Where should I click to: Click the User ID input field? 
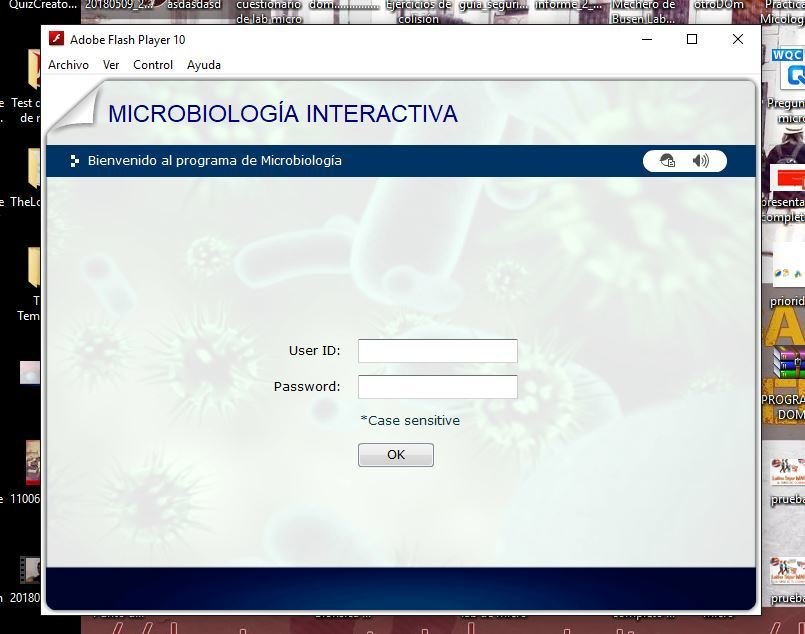437,351
